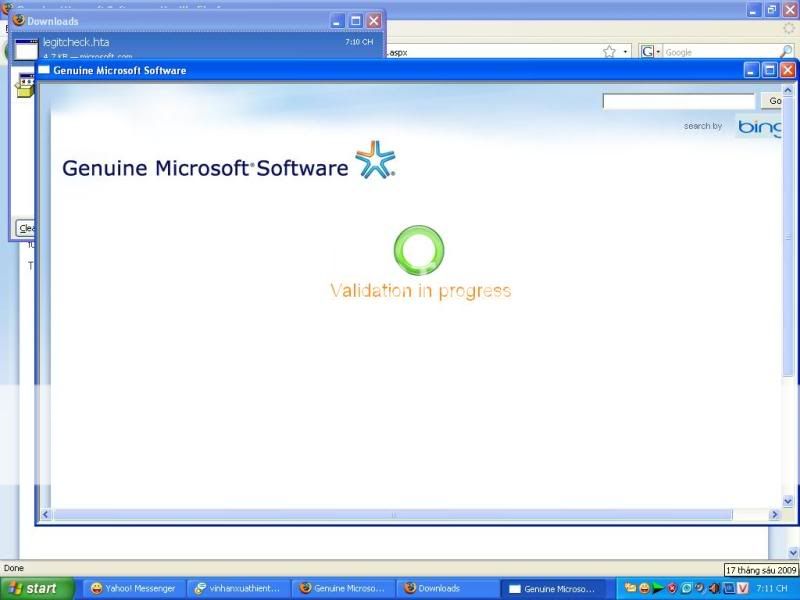Image resolution: width=800 pixels, height=600 pixels.
Task: Click the Firefox icon in Downloads title bar
Action: coord(19,20)
